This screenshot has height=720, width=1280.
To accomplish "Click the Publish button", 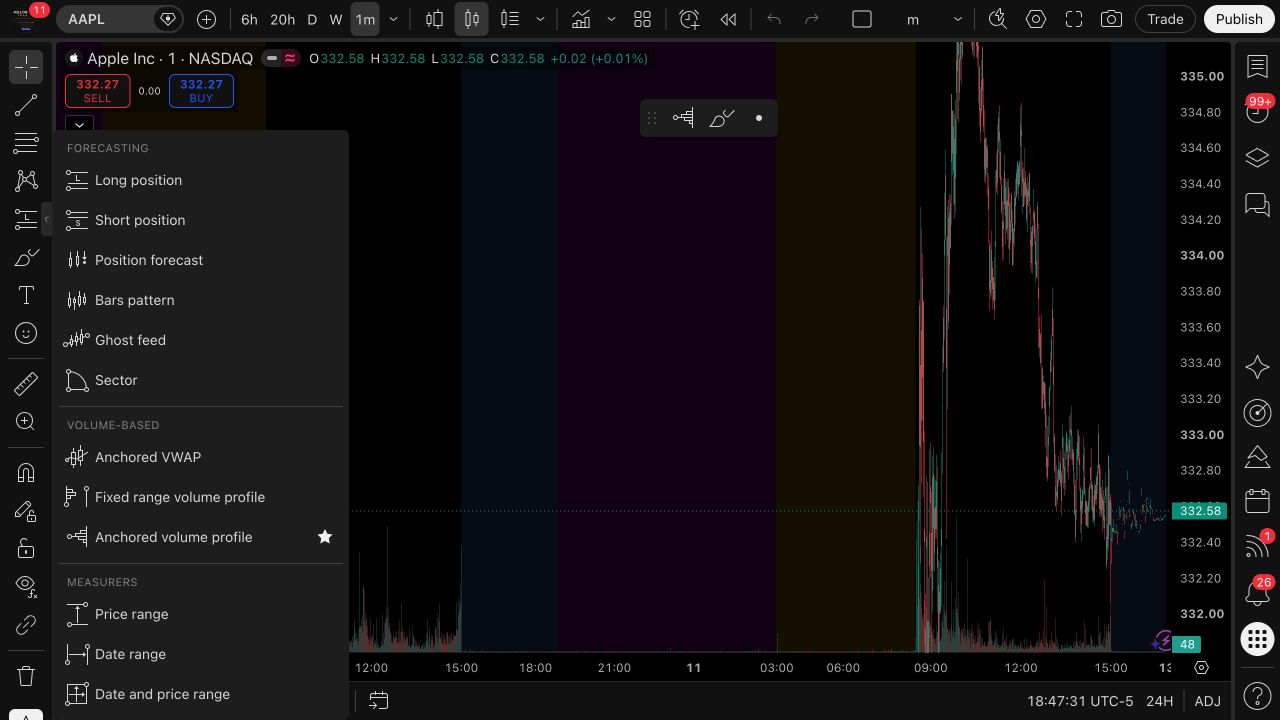I will click(1239, 19).
